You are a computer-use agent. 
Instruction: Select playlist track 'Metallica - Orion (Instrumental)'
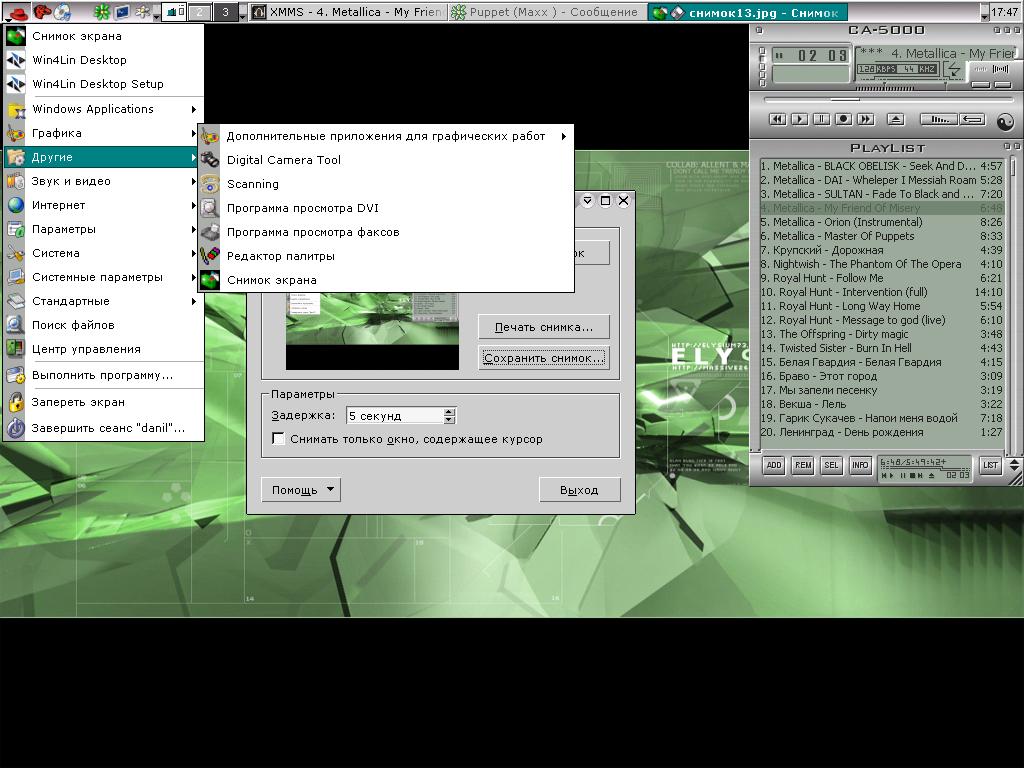coord(881,222)
